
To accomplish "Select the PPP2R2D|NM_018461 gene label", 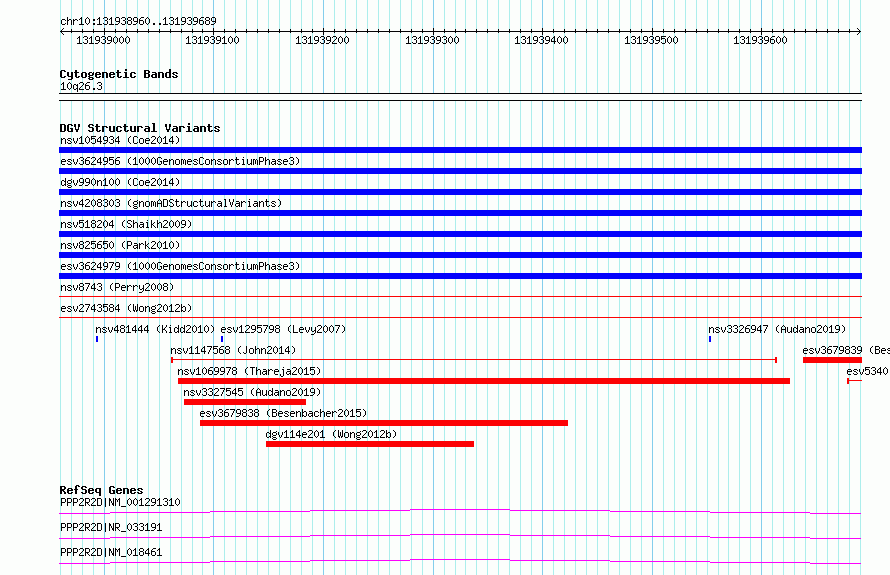I will click(111, 552).
